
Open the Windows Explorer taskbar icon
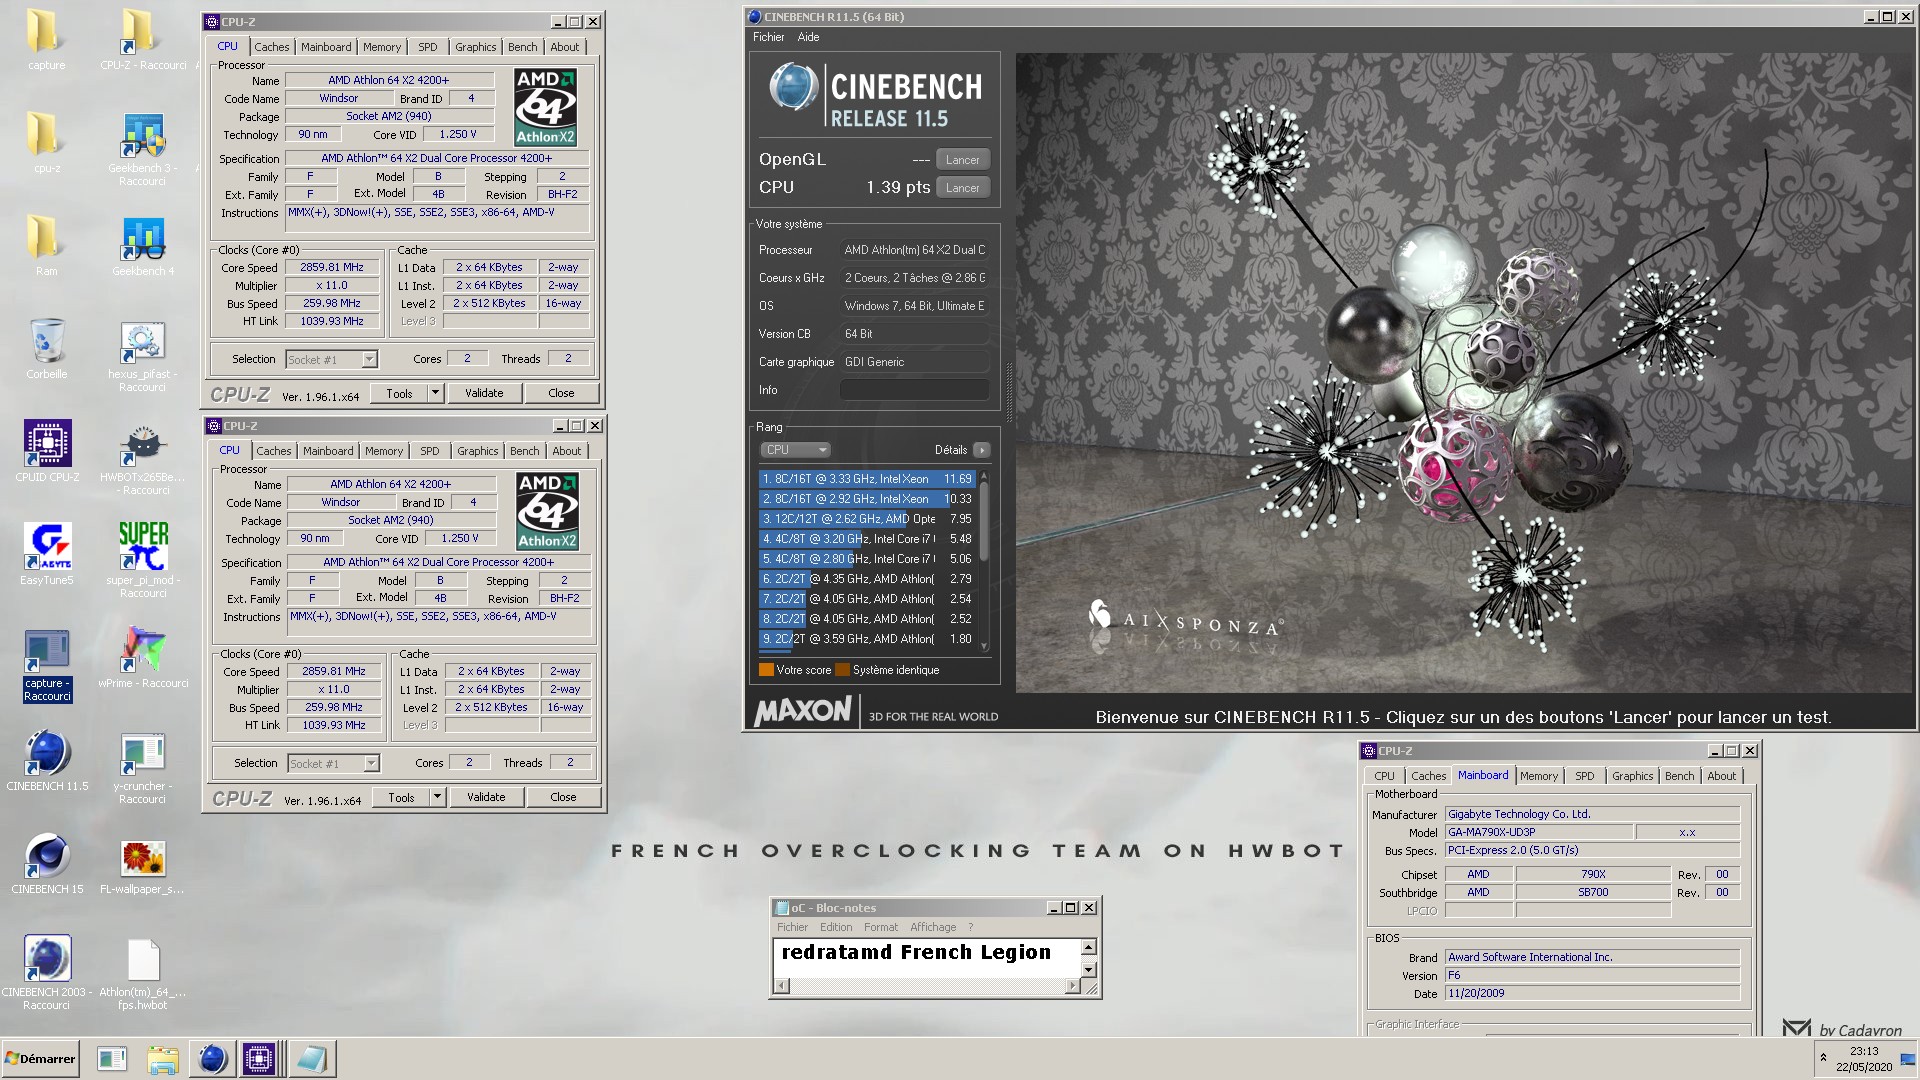[x=162, y=1059]
